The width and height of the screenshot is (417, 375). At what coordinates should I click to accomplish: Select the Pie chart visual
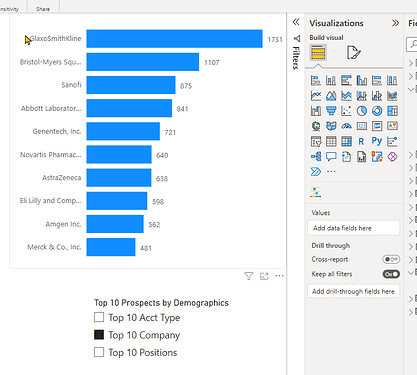[362, 111]
